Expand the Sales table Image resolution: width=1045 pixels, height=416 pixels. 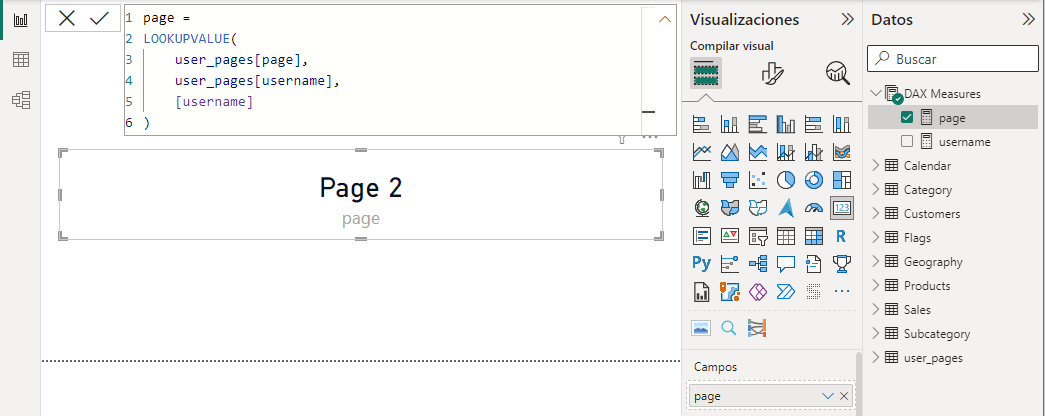coord(877,309)
